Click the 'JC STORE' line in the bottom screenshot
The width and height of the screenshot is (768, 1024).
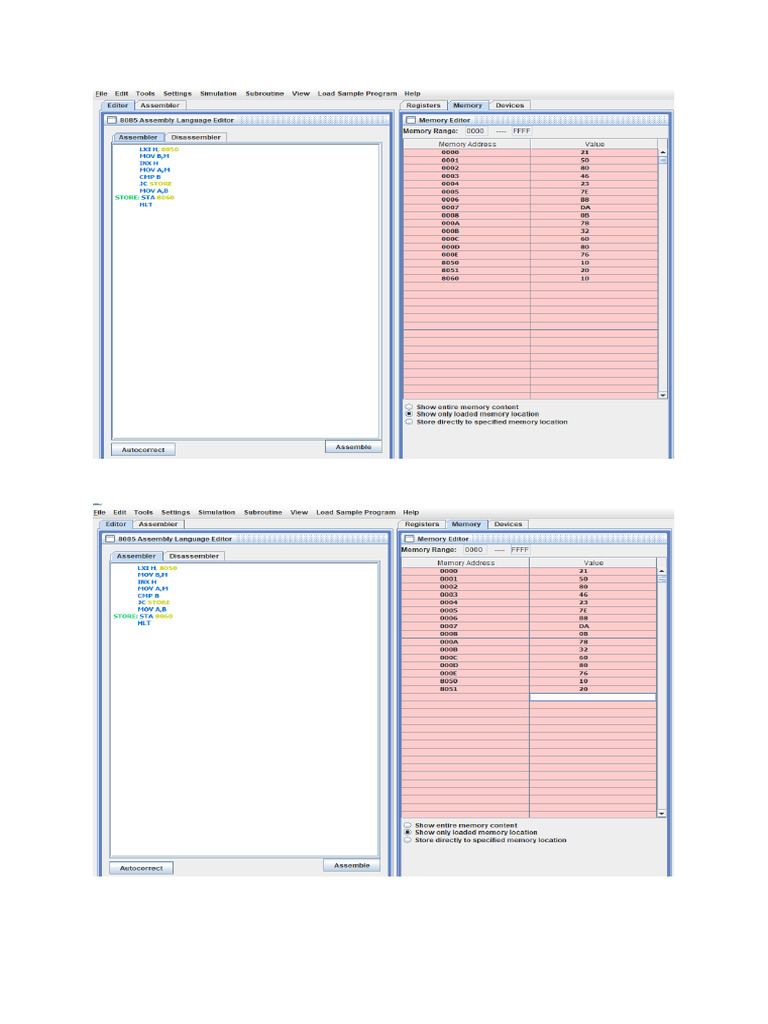click(x=154, y=602)
